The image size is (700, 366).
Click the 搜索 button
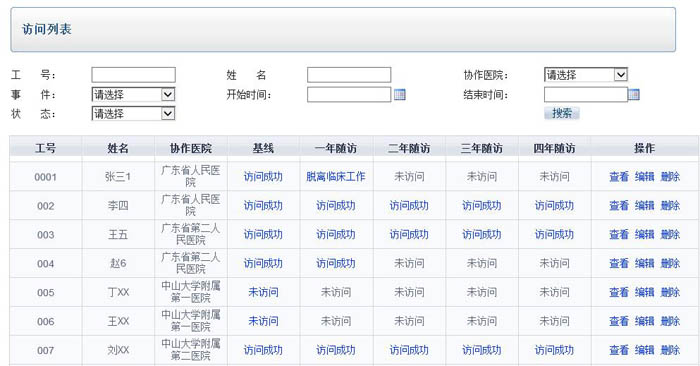click(x=562, y=113)
